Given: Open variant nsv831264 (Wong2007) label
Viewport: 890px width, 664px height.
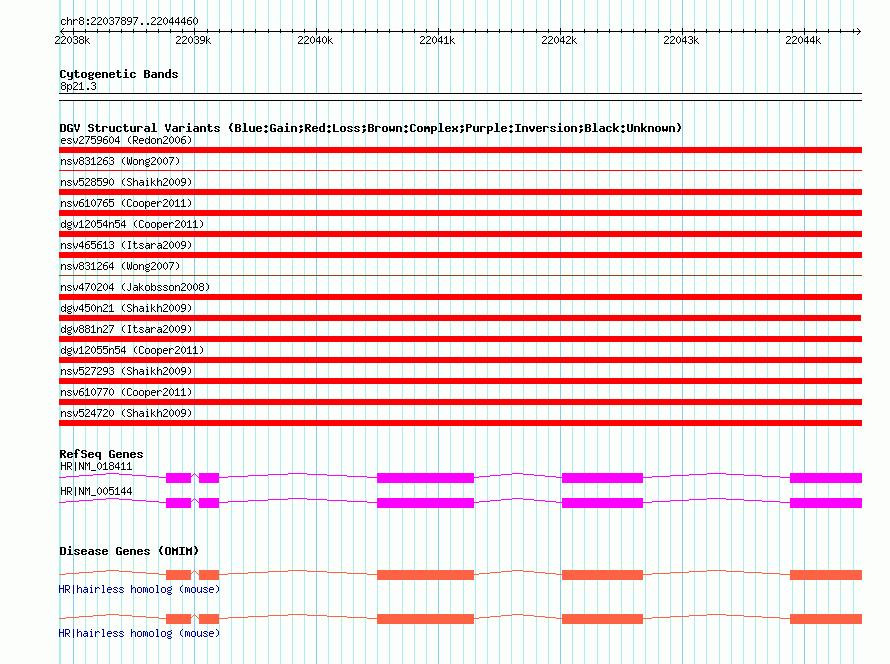Looking at the screenshot, I should coord(120,266).
